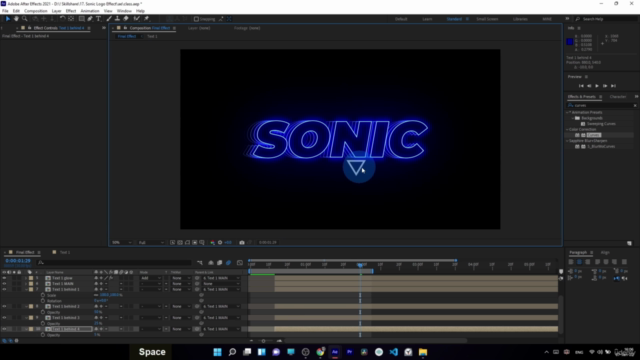Select the Pen tool
The width and height of the screenshot is (640, 360).
[90, 19]
